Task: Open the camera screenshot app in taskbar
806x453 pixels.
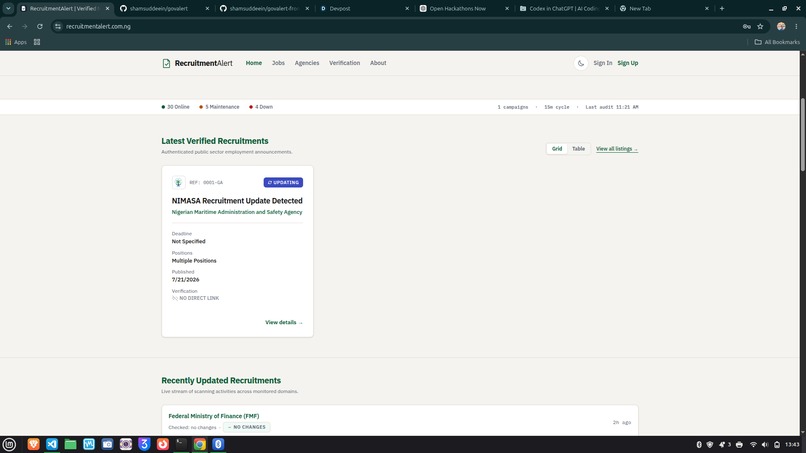Action: click(107, 444)
